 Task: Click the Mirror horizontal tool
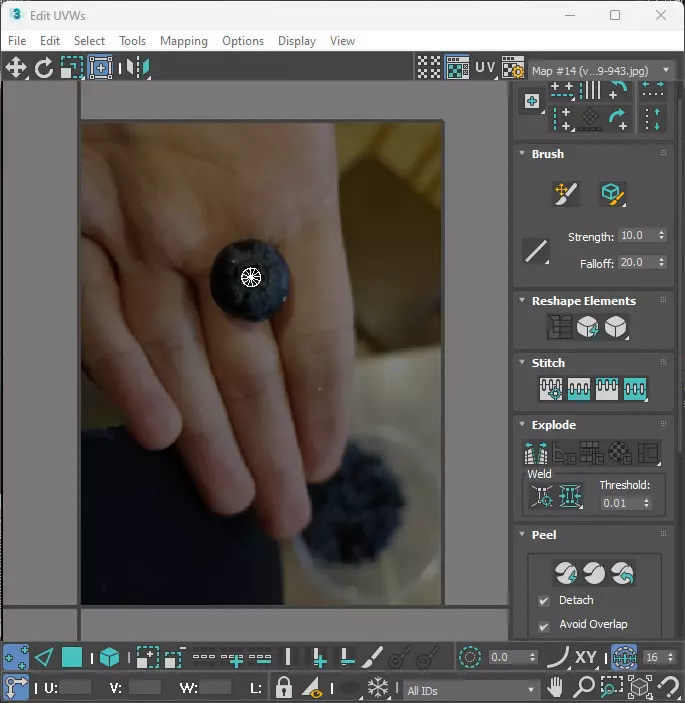[138, 68]
